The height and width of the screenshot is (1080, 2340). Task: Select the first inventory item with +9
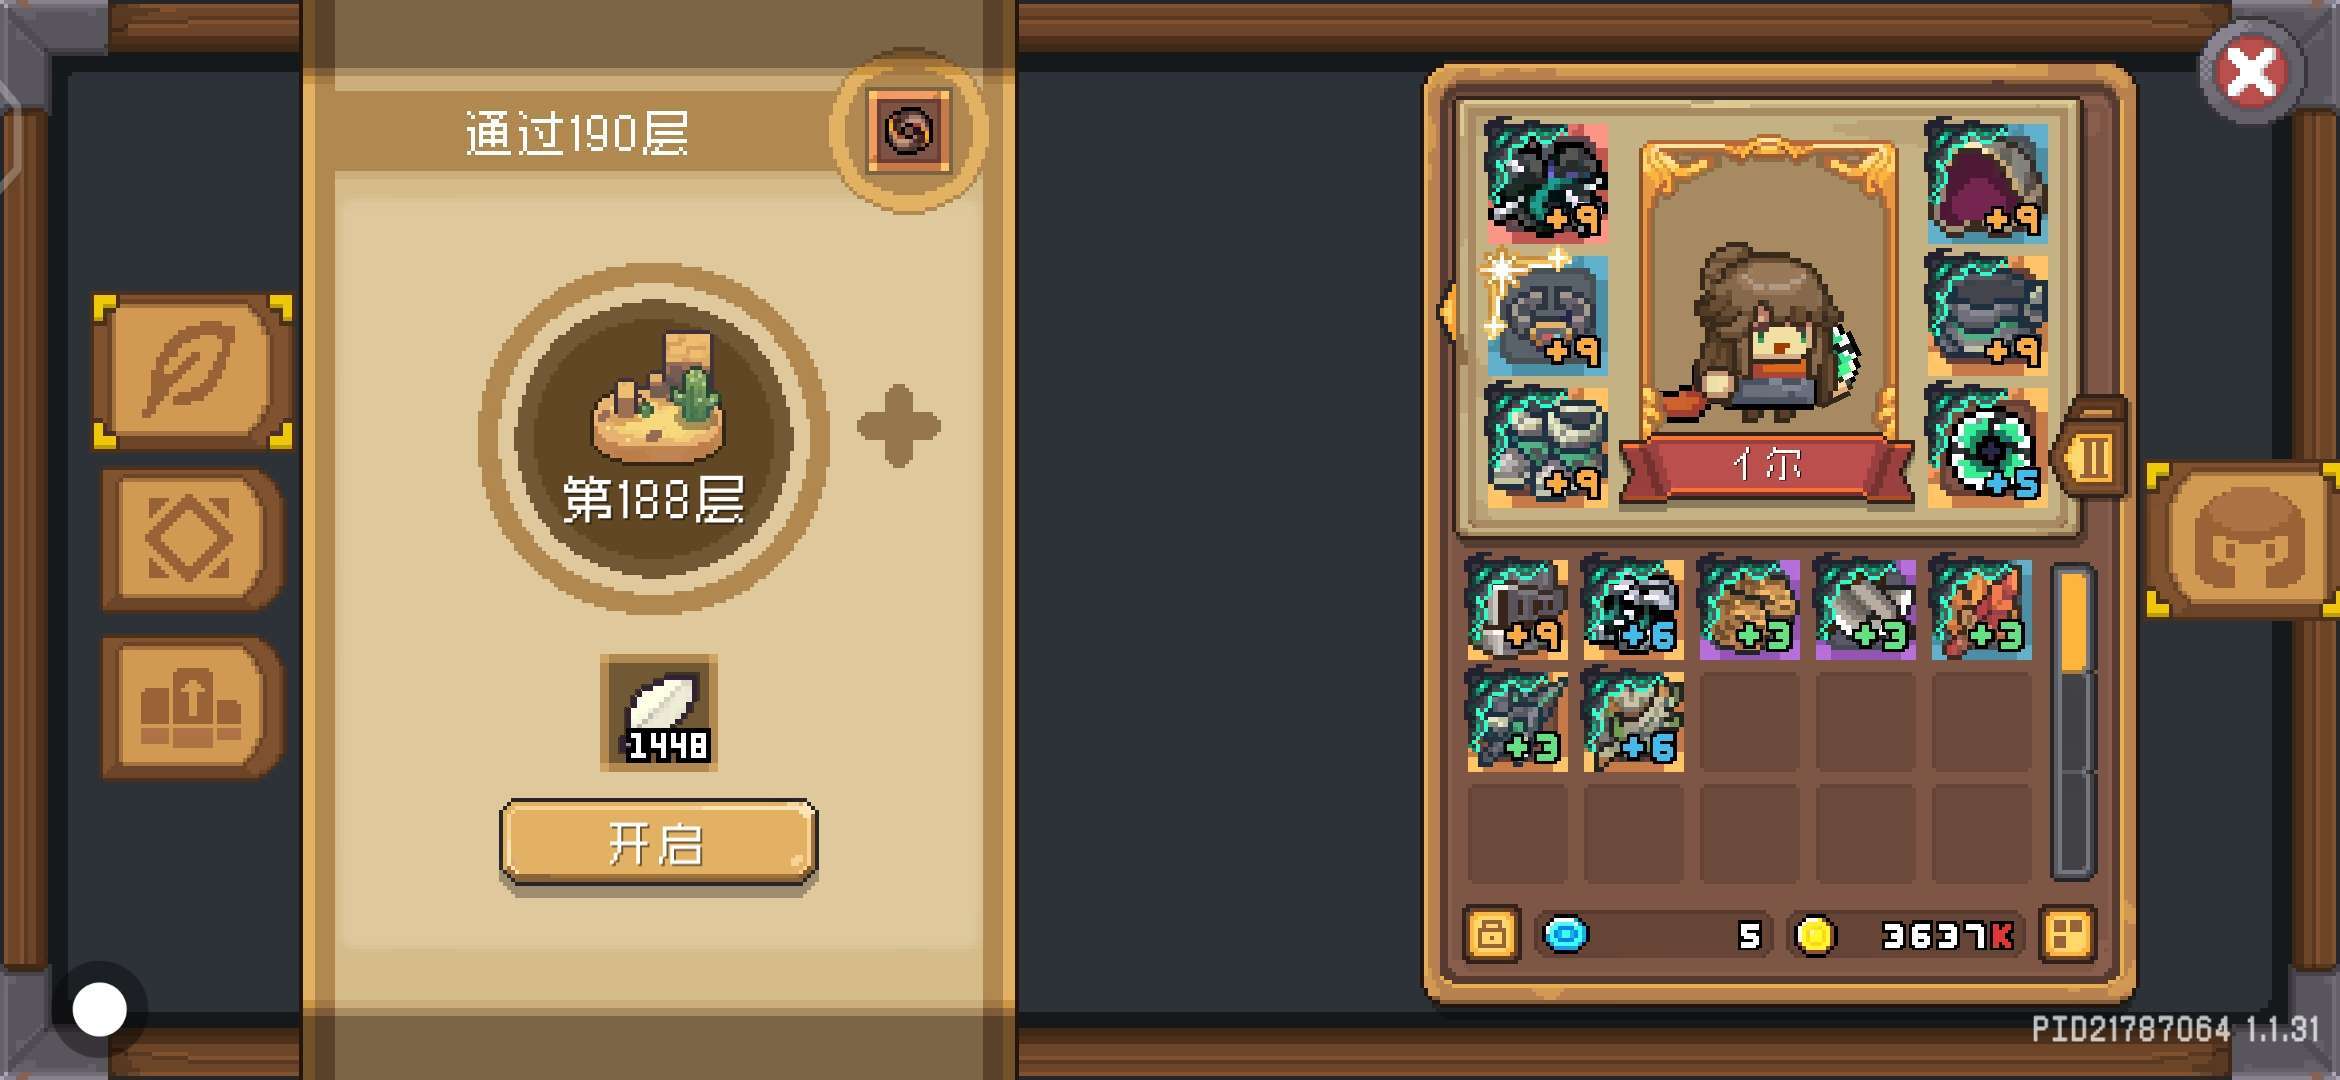tap(1517, 609)
